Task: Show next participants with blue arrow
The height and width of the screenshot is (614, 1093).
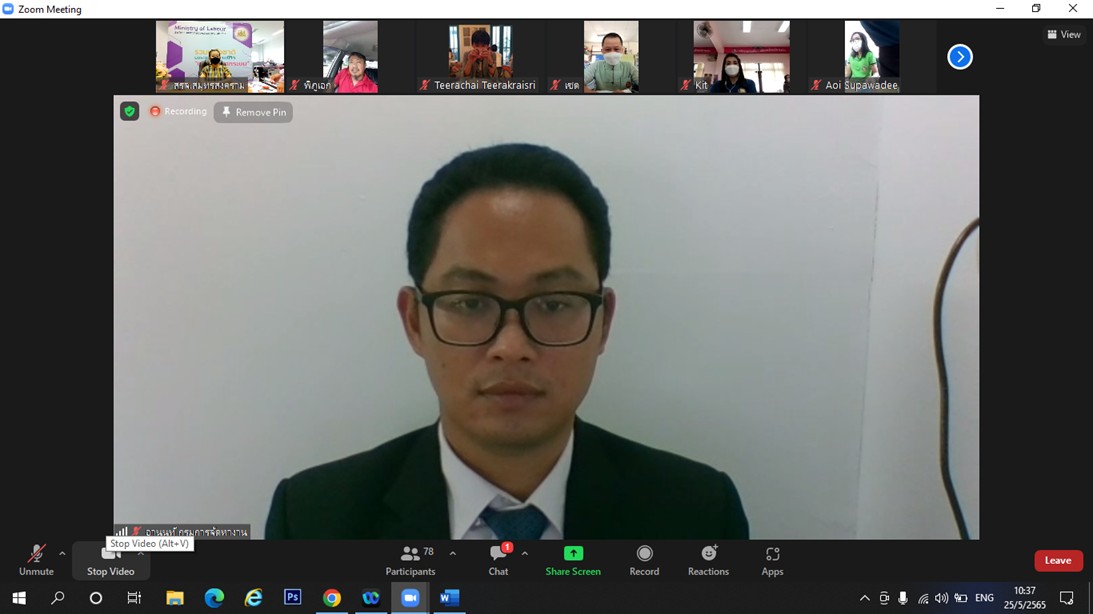Action: coord(960,57)
